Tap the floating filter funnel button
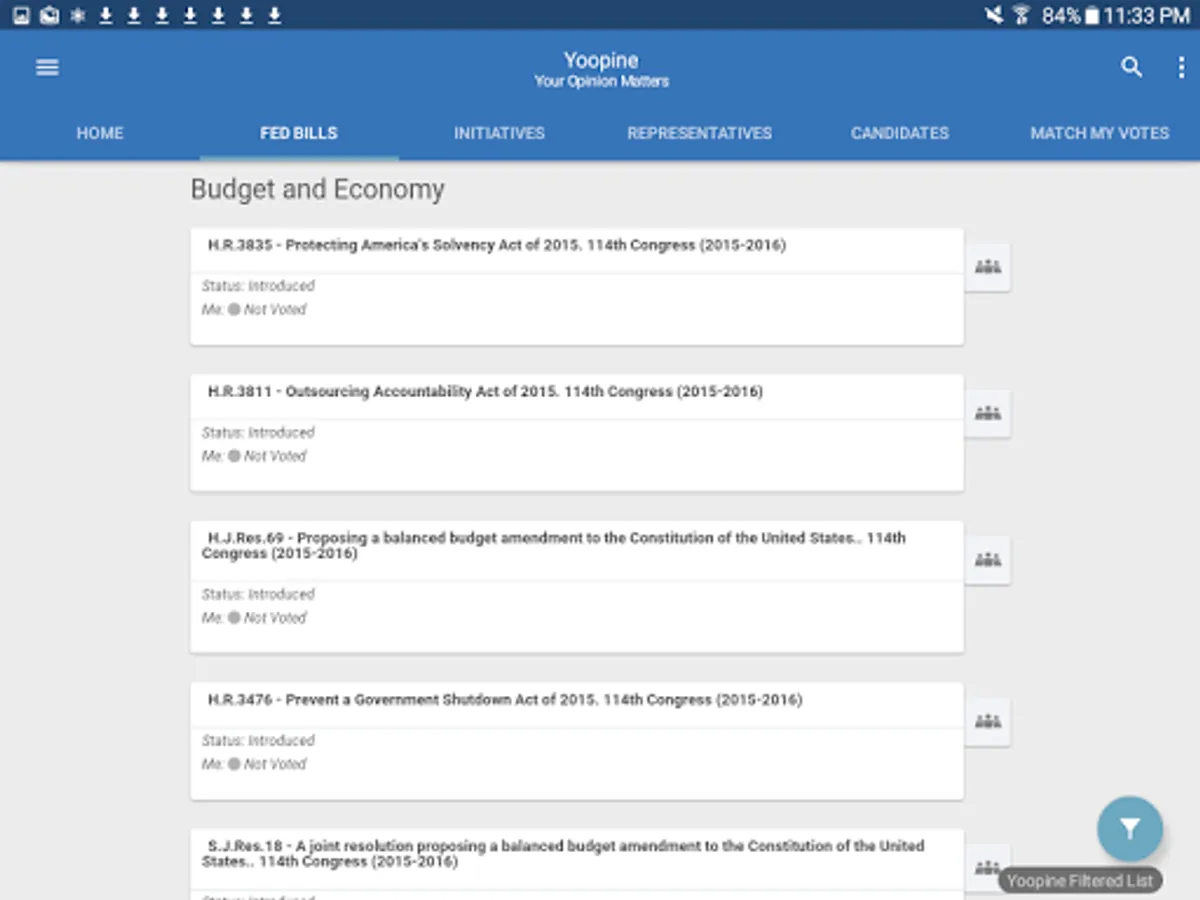The height and width of the screenshot is (900, 1200). (1130, 828)
